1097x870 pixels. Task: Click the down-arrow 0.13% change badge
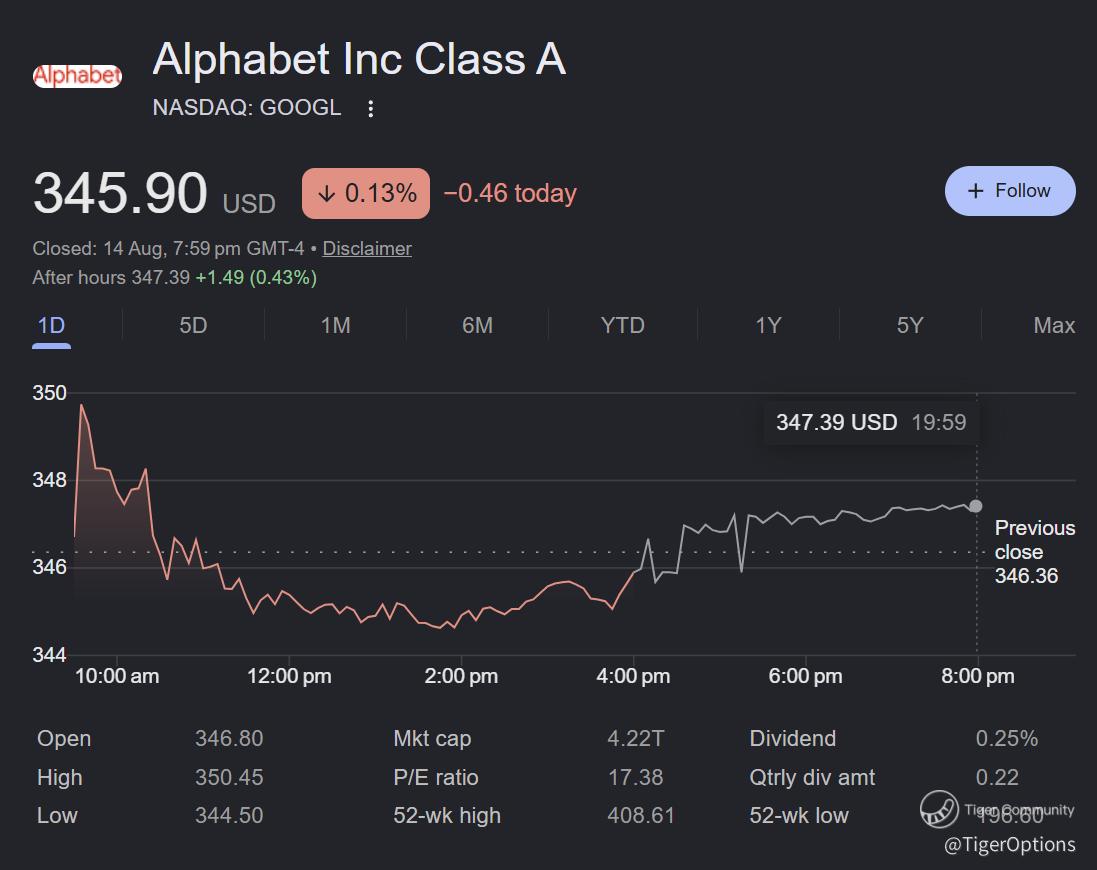click(366, 193)
